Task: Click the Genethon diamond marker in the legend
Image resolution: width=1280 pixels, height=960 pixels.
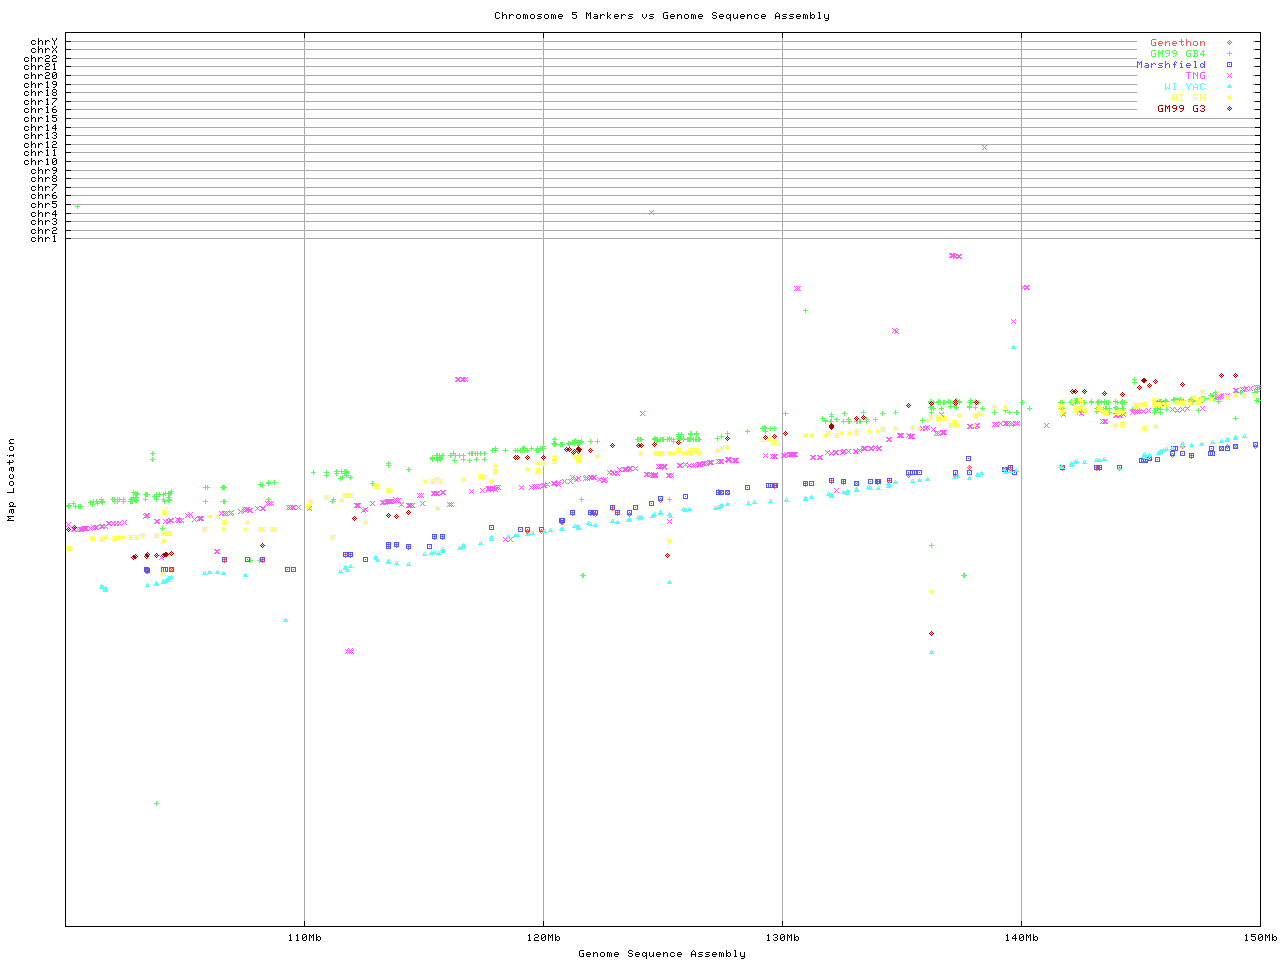Action: tap(1229, 43)
